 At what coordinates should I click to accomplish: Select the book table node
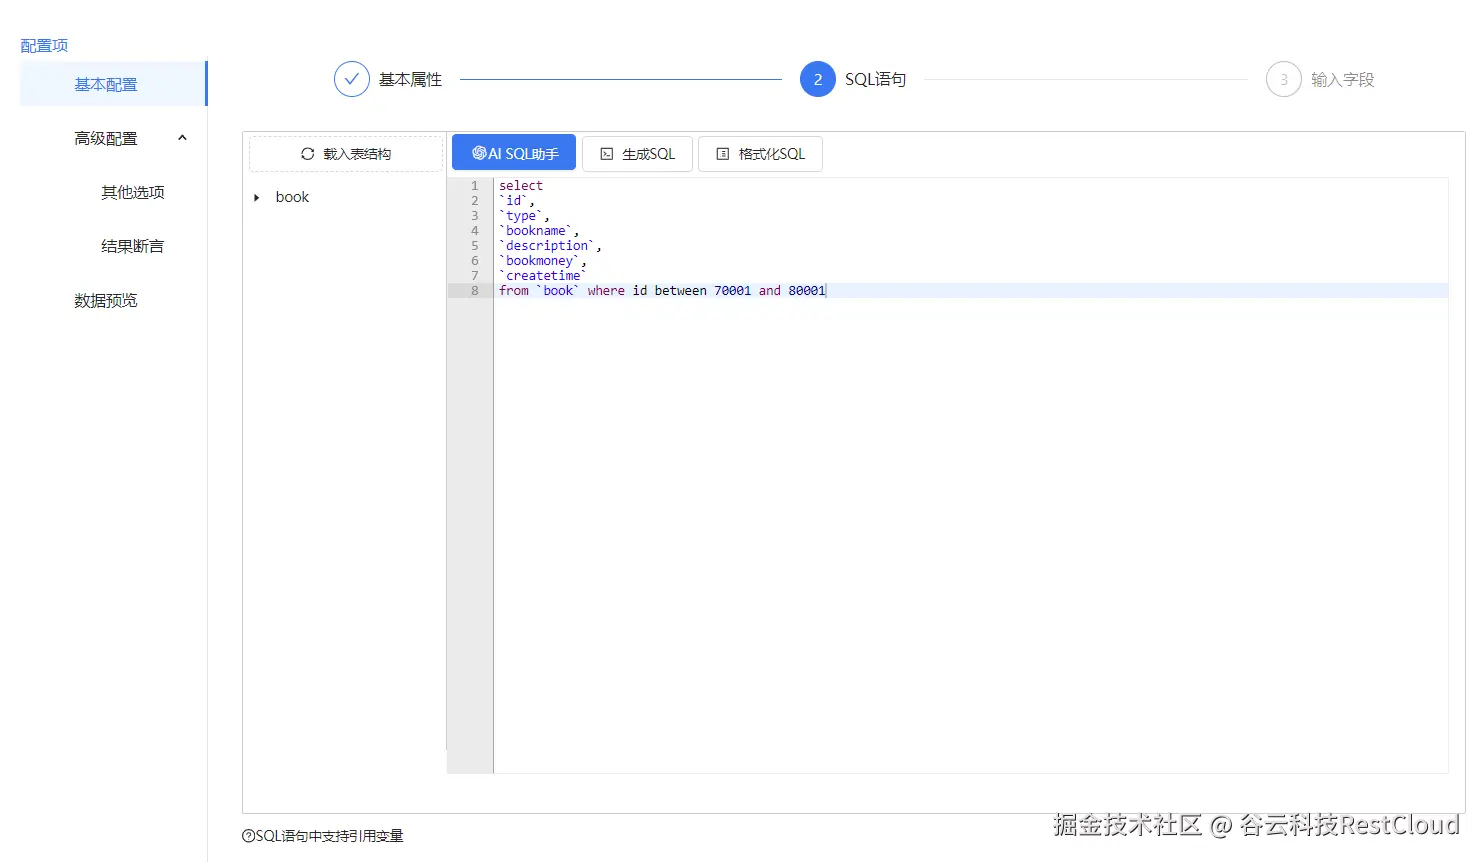tap(292, 197)
